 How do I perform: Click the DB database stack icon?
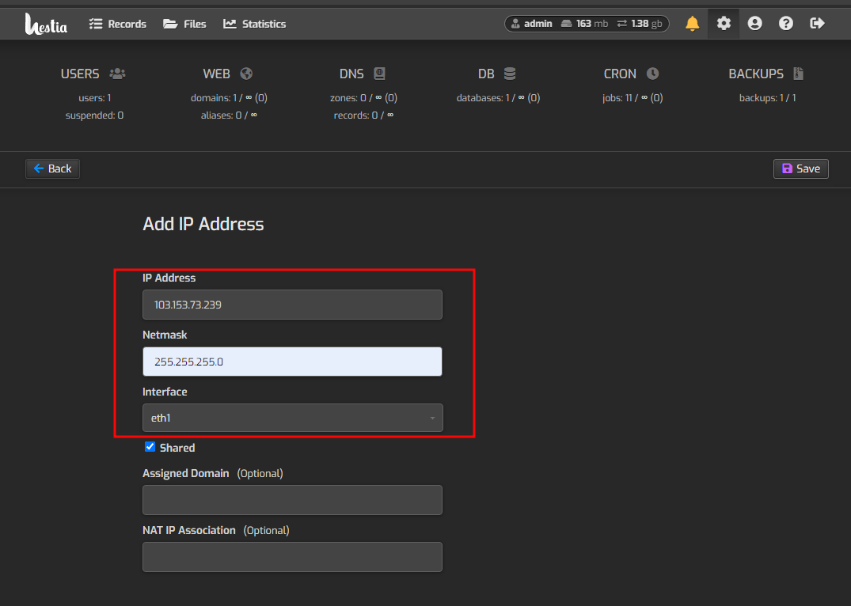pyautogui.click(x=510, y=73)
